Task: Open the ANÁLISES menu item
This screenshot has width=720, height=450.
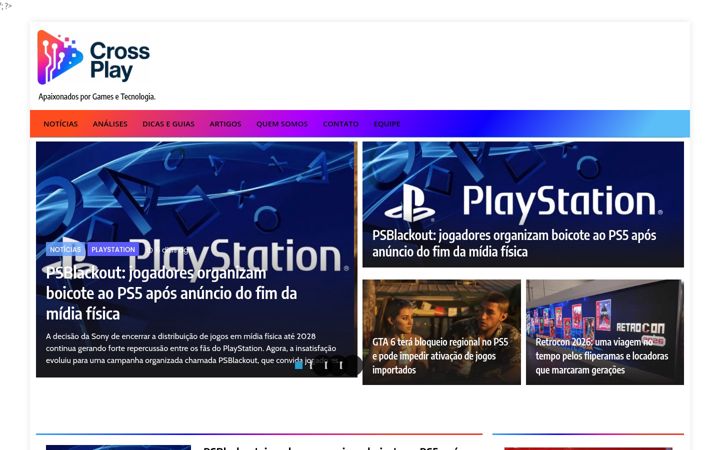Action: [110, 124]
